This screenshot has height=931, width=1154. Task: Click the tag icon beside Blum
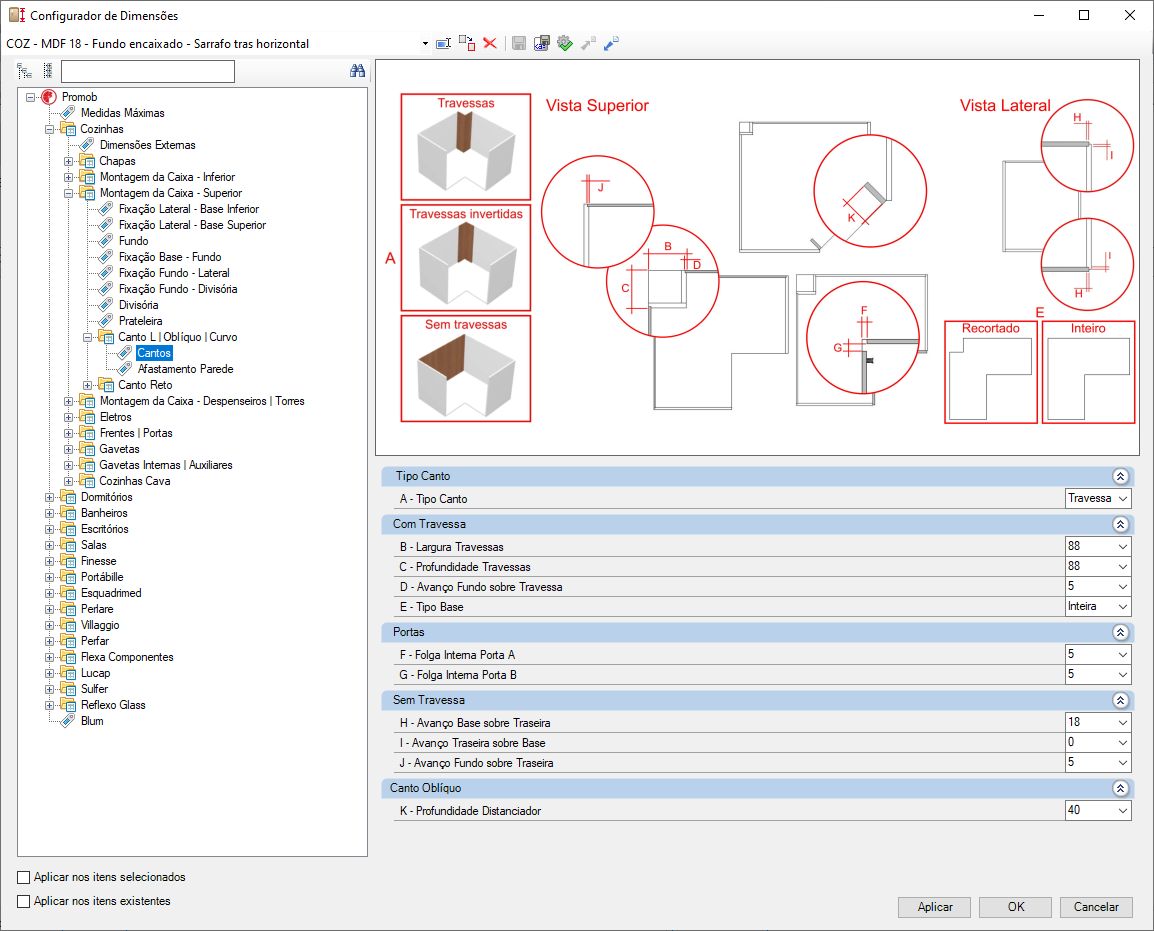click(68, 721)
